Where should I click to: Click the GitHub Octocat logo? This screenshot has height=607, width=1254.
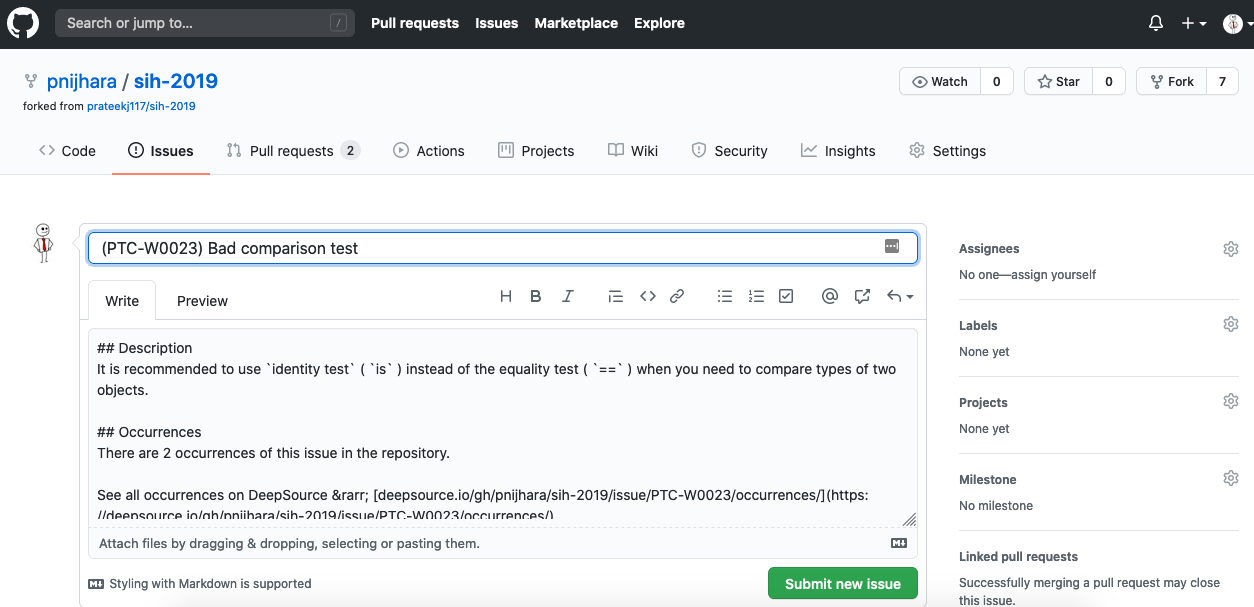click(x=23, y=23)
